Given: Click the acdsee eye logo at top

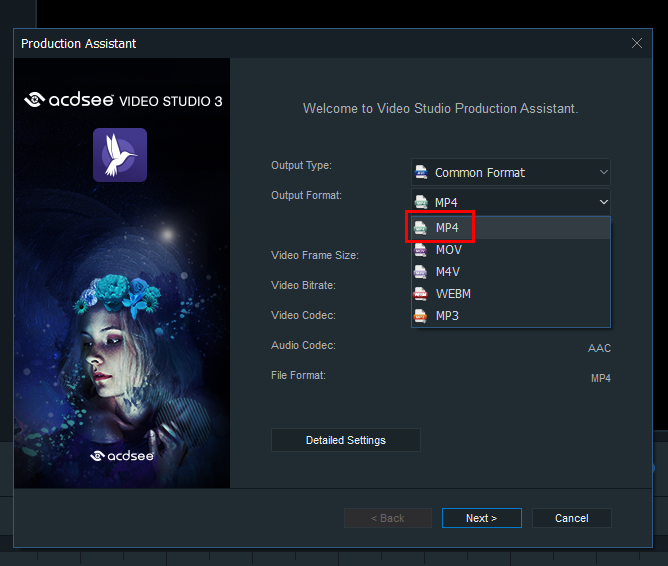Looking at the screenshot, I should click(x=35, y=100).
